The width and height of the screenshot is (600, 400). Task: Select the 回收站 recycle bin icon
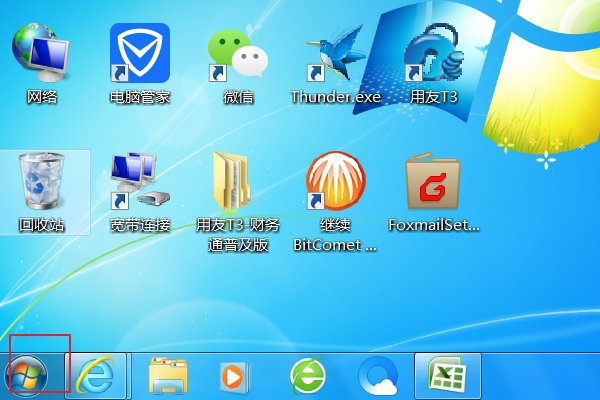(x=42, y=182)
